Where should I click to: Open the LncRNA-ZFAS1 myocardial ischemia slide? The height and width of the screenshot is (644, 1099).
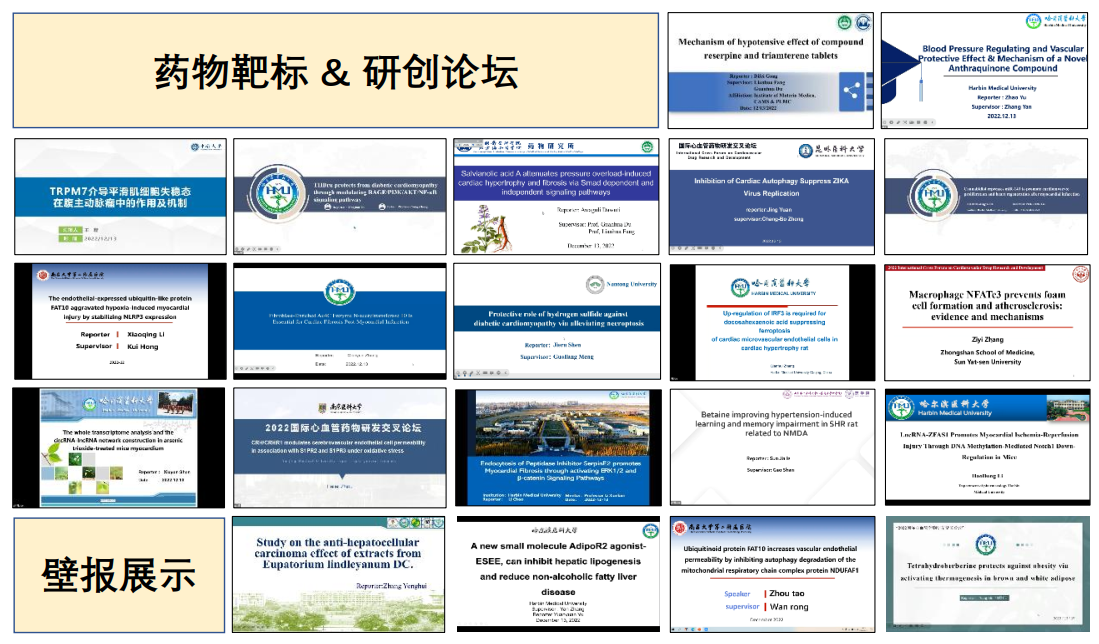point(983,446)
